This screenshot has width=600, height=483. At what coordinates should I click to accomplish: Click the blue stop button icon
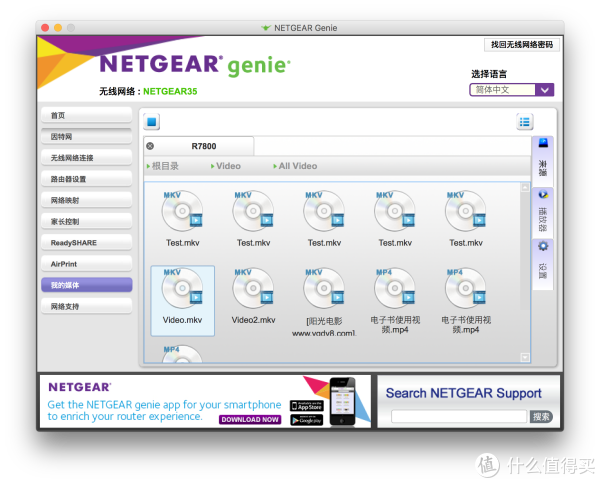pos(152,122)
